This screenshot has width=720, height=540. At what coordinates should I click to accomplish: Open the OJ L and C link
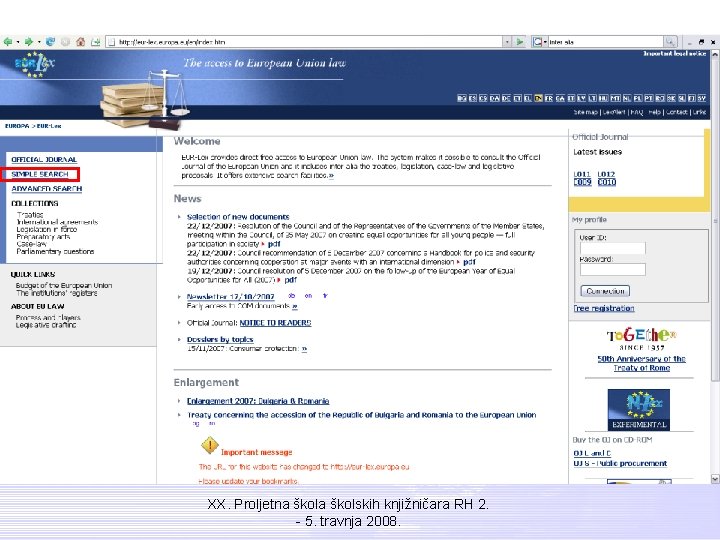pyautogui.click(x=592, y=453)
